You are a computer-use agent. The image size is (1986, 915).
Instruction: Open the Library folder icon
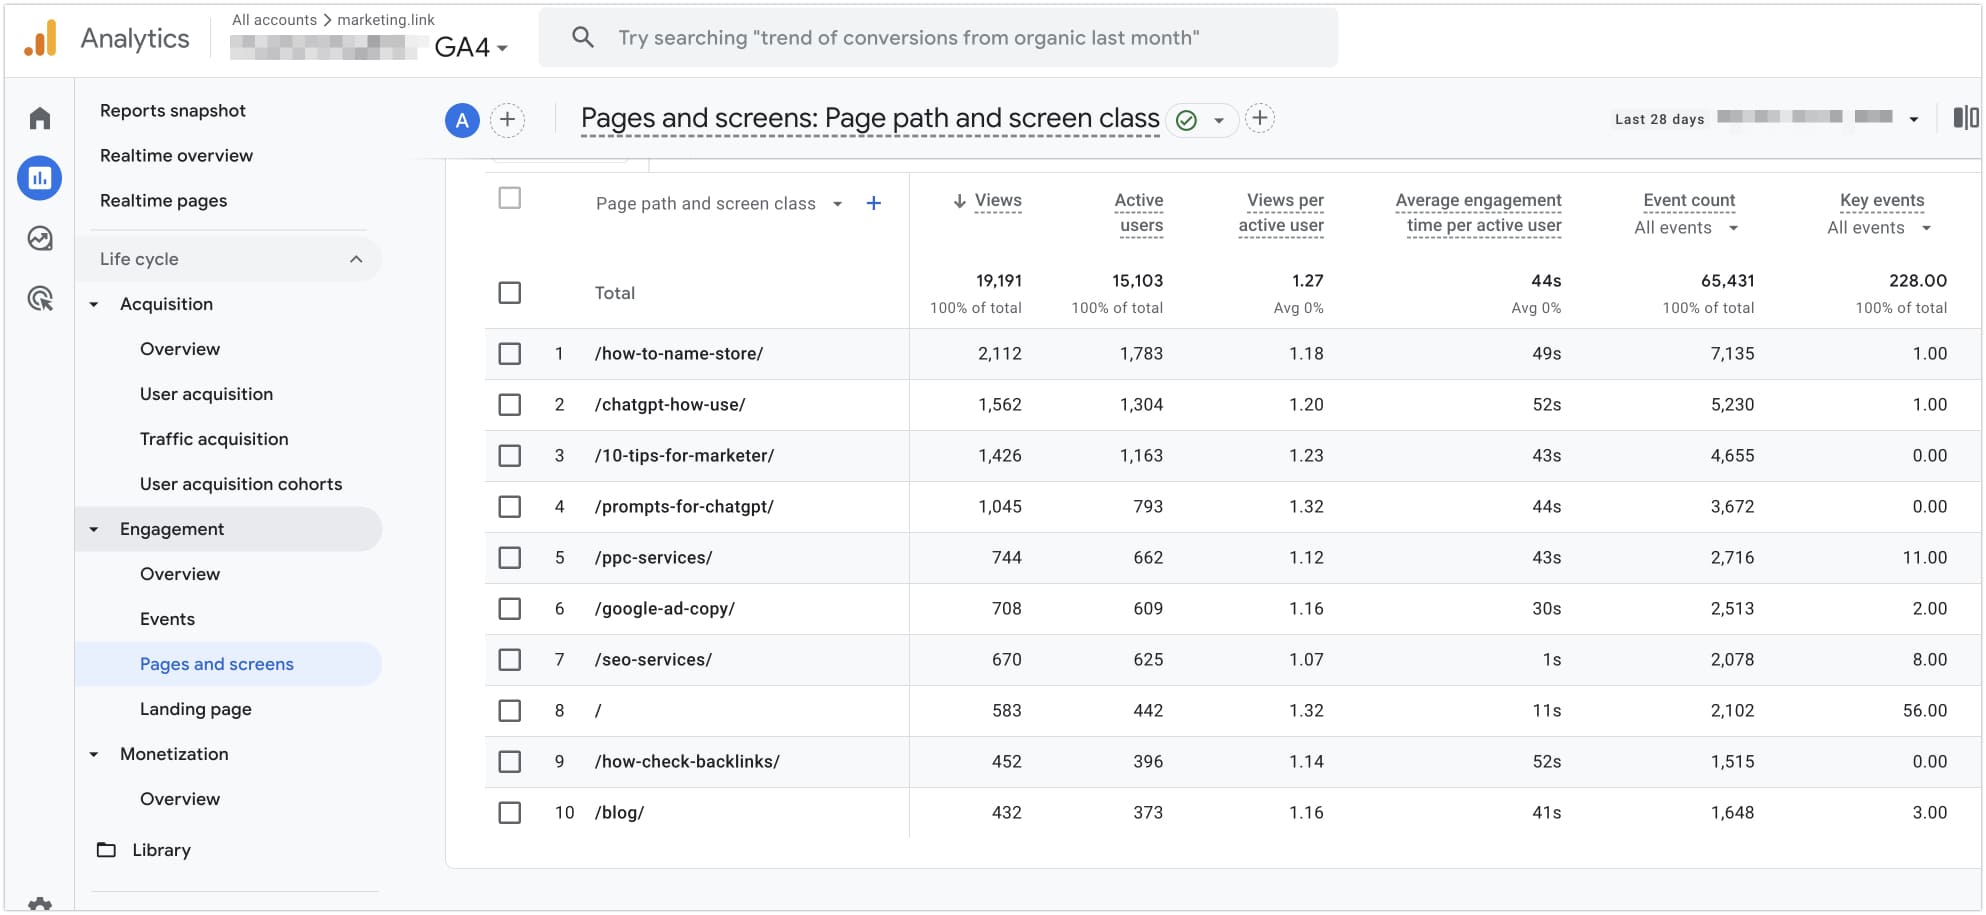point(106,849)
